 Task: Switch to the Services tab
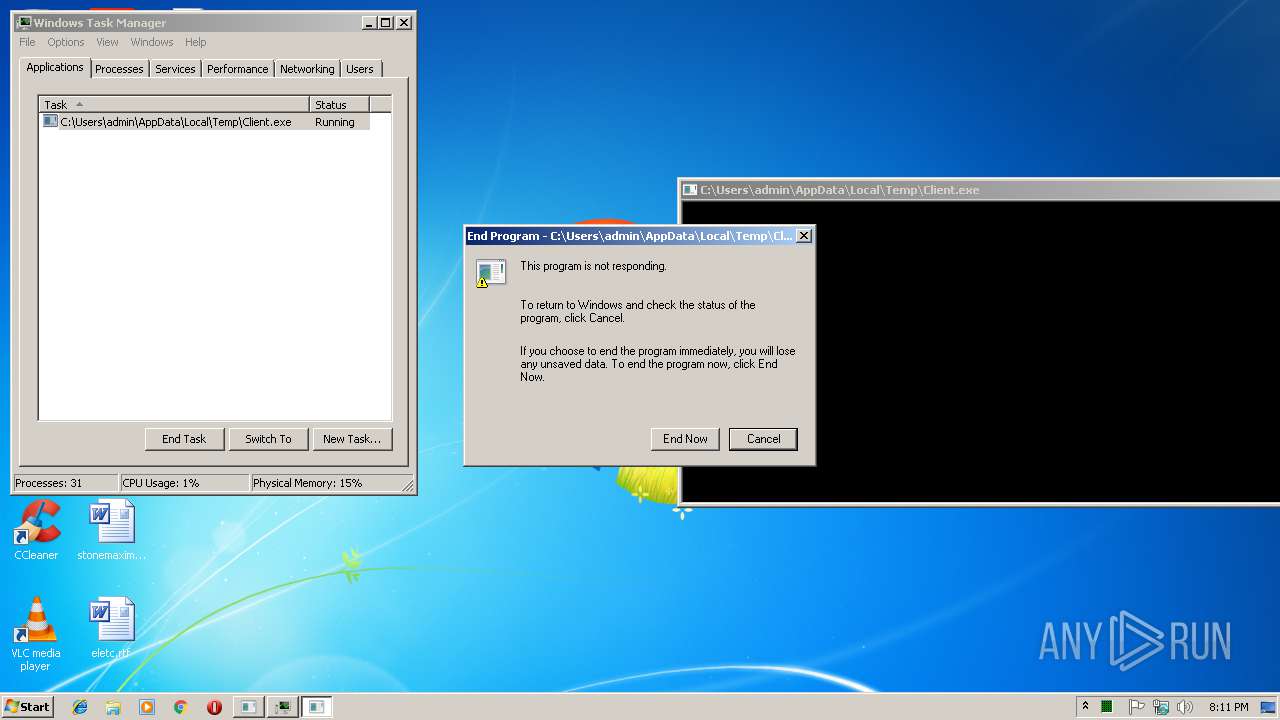[175, 69]
